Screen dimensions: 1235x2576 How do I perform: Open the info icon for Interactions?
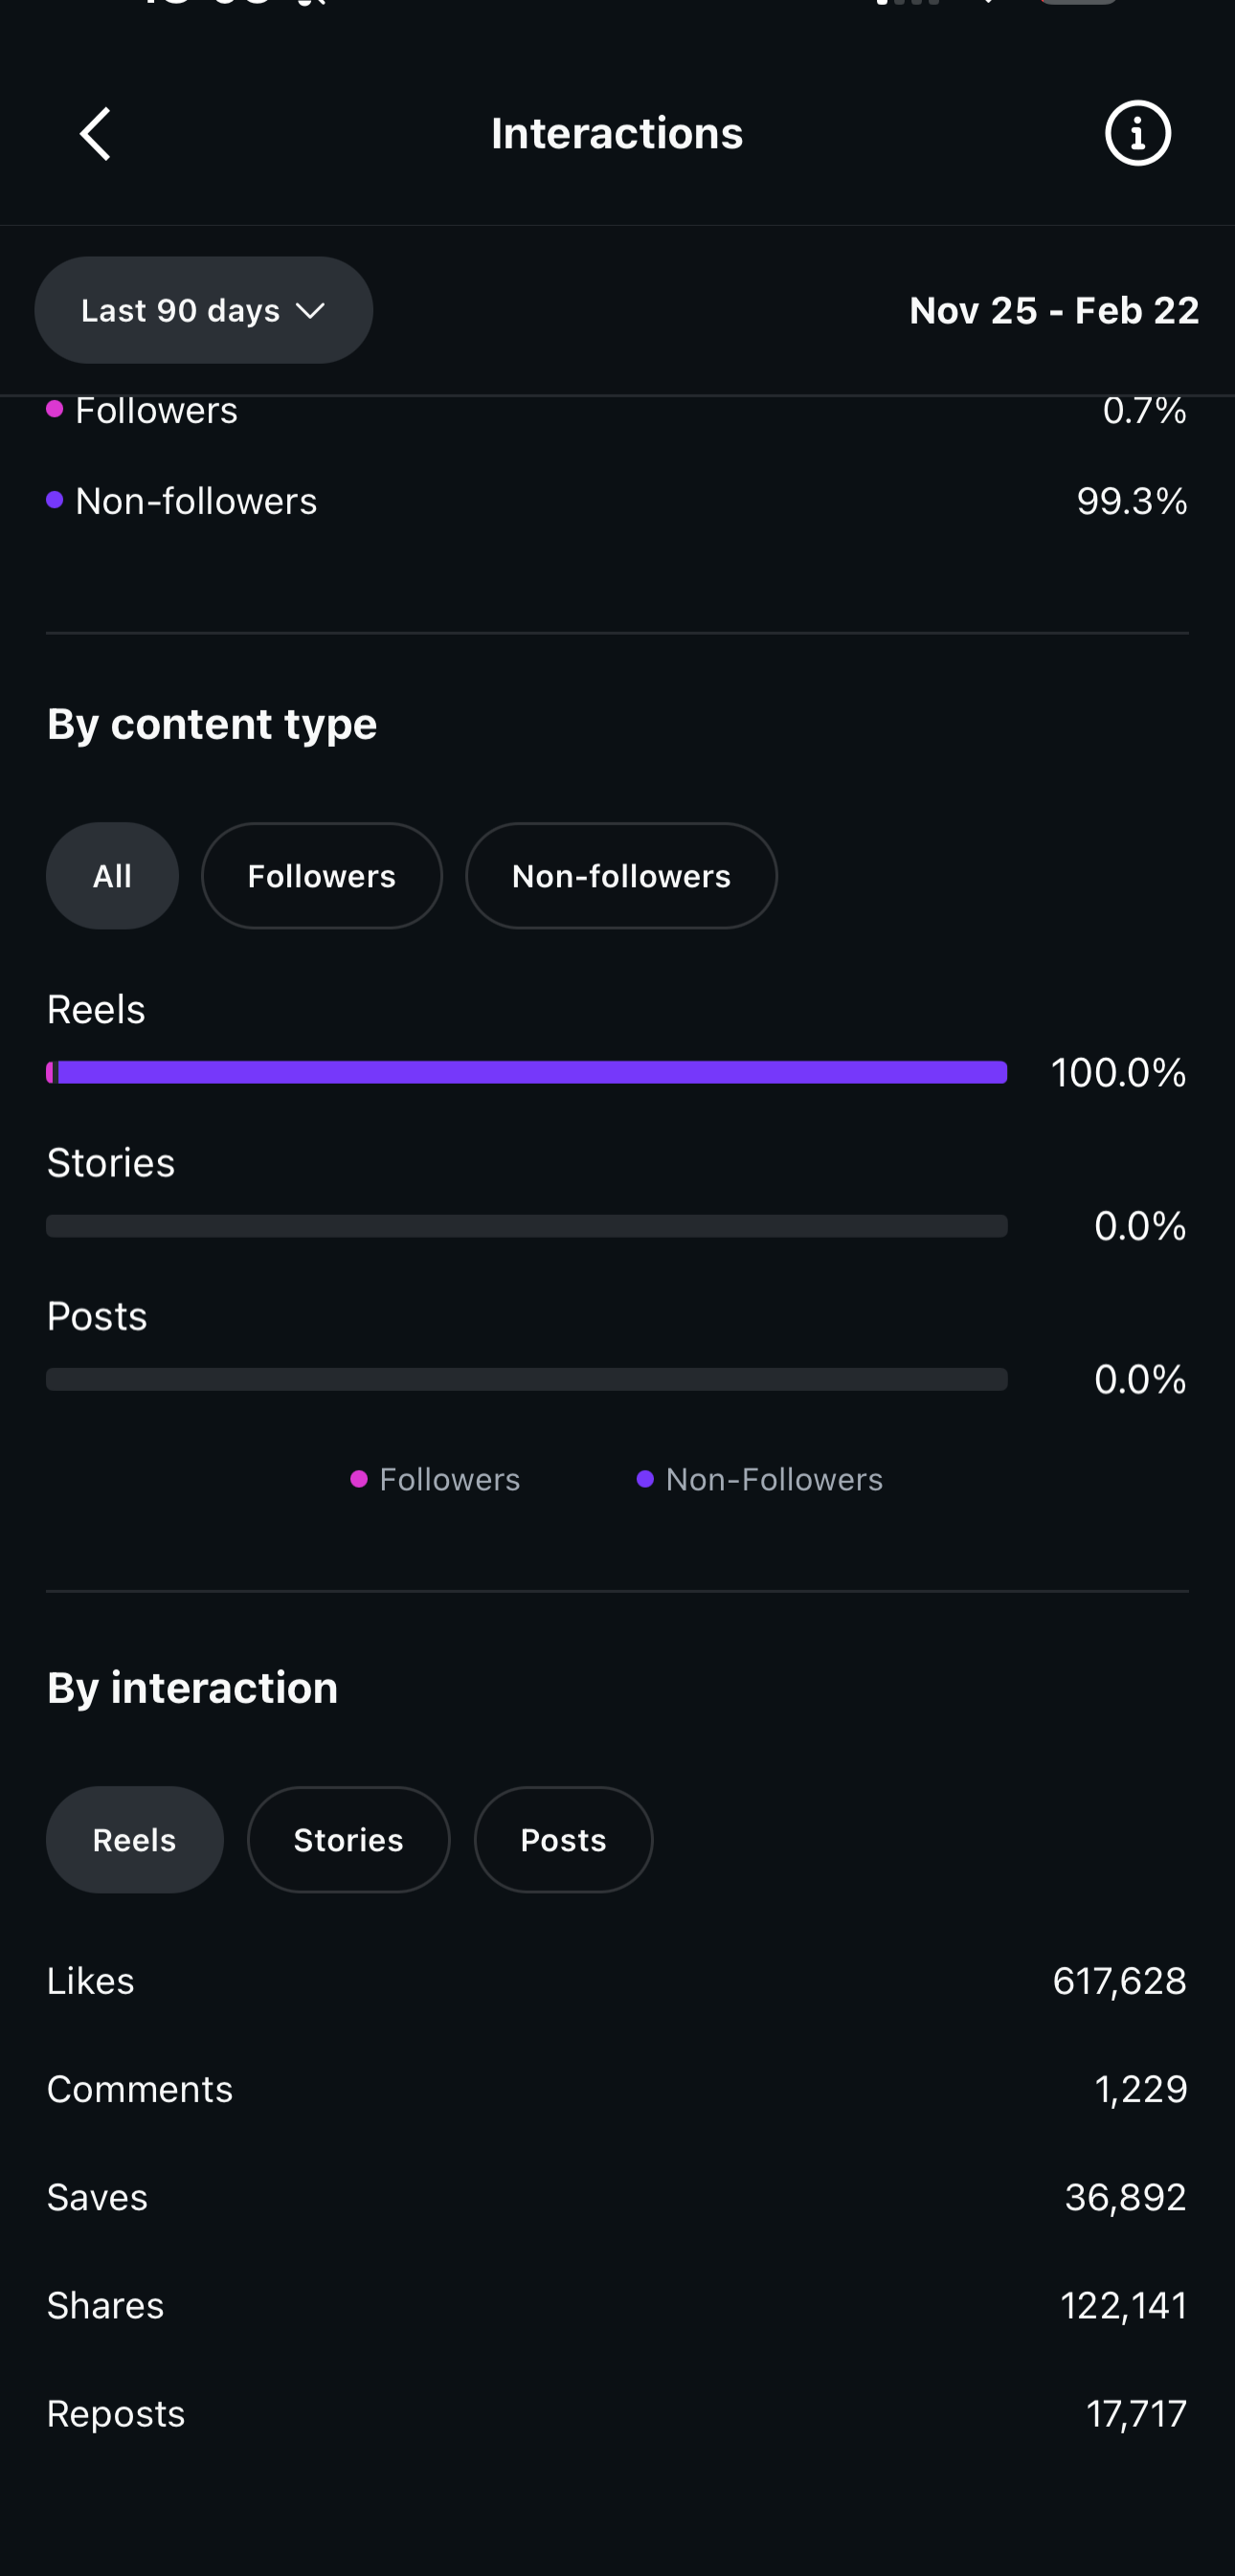1137,133
